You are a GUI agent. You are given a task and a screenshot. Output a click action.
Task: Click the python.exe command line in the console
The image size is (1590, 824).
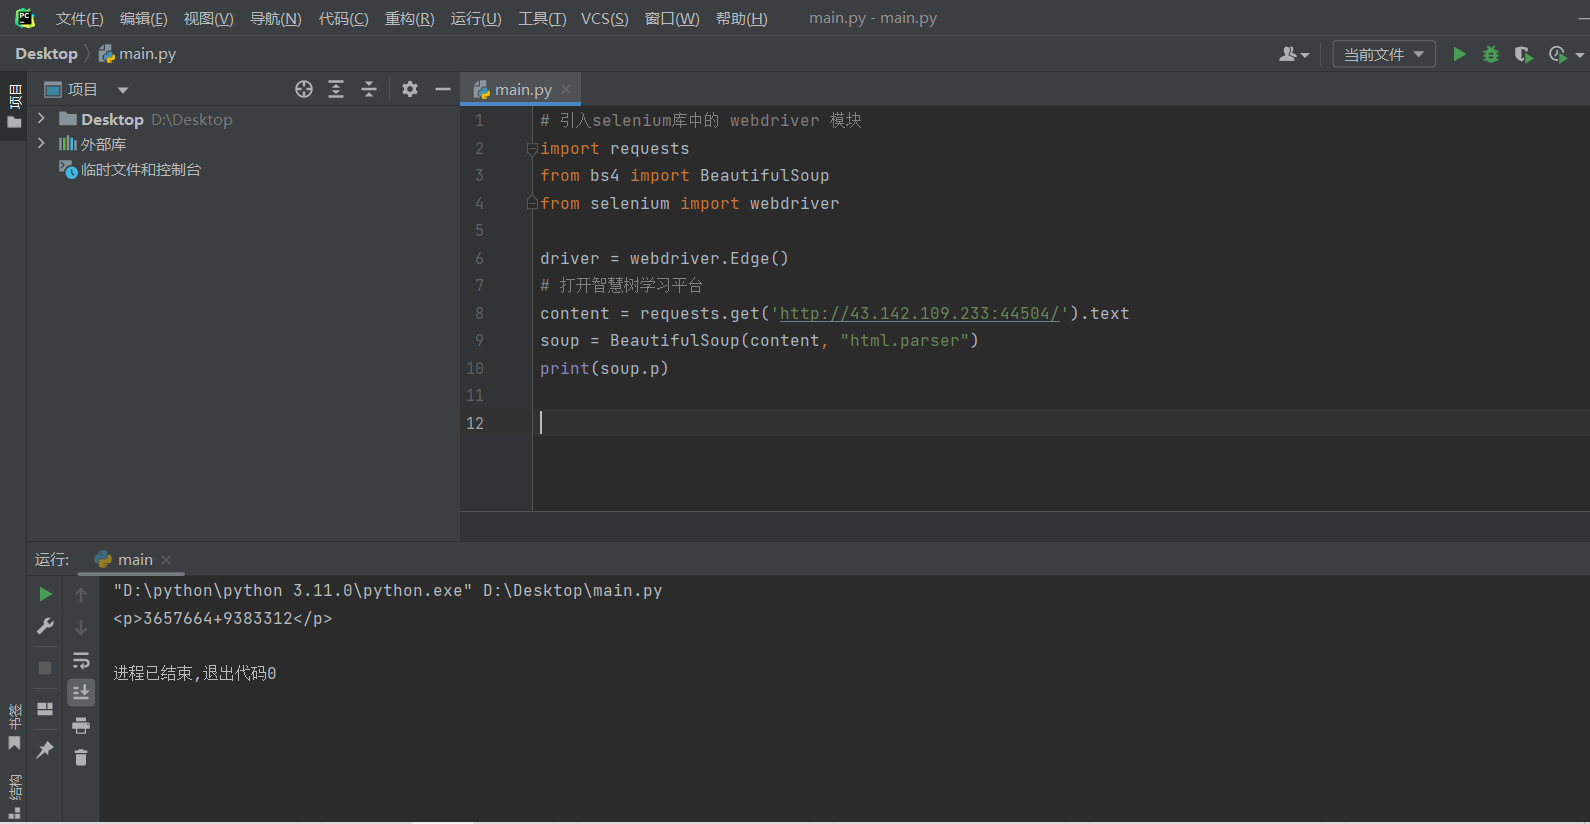(x=388, y=591)
